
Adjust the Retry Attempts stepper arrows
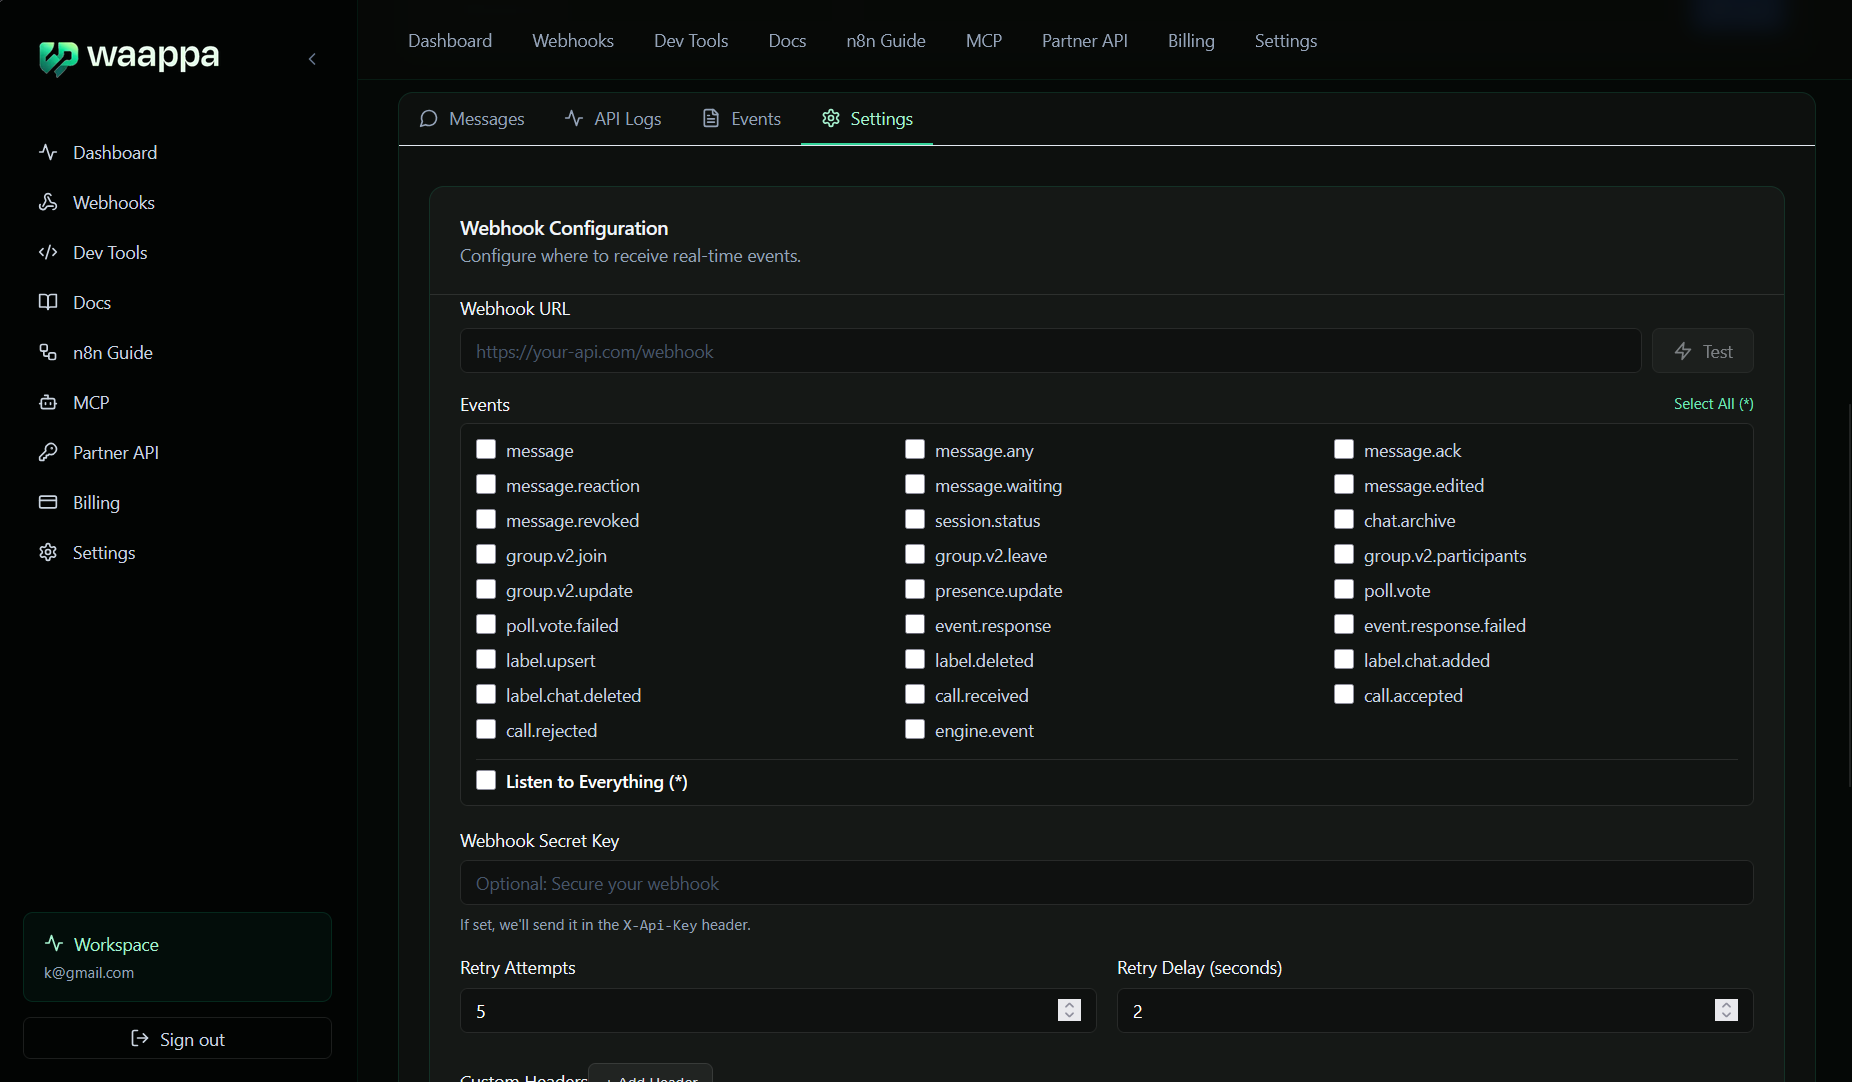pos(1069,1010)
